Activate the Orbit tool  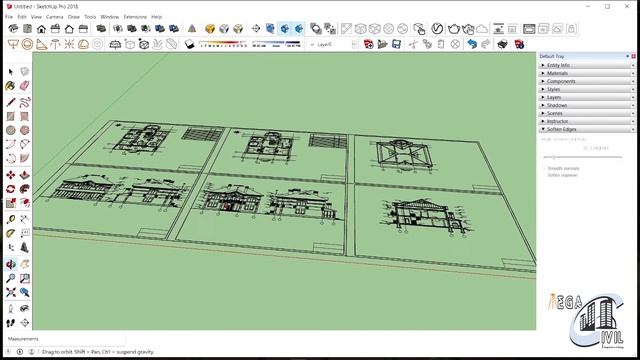pos(11,264)
